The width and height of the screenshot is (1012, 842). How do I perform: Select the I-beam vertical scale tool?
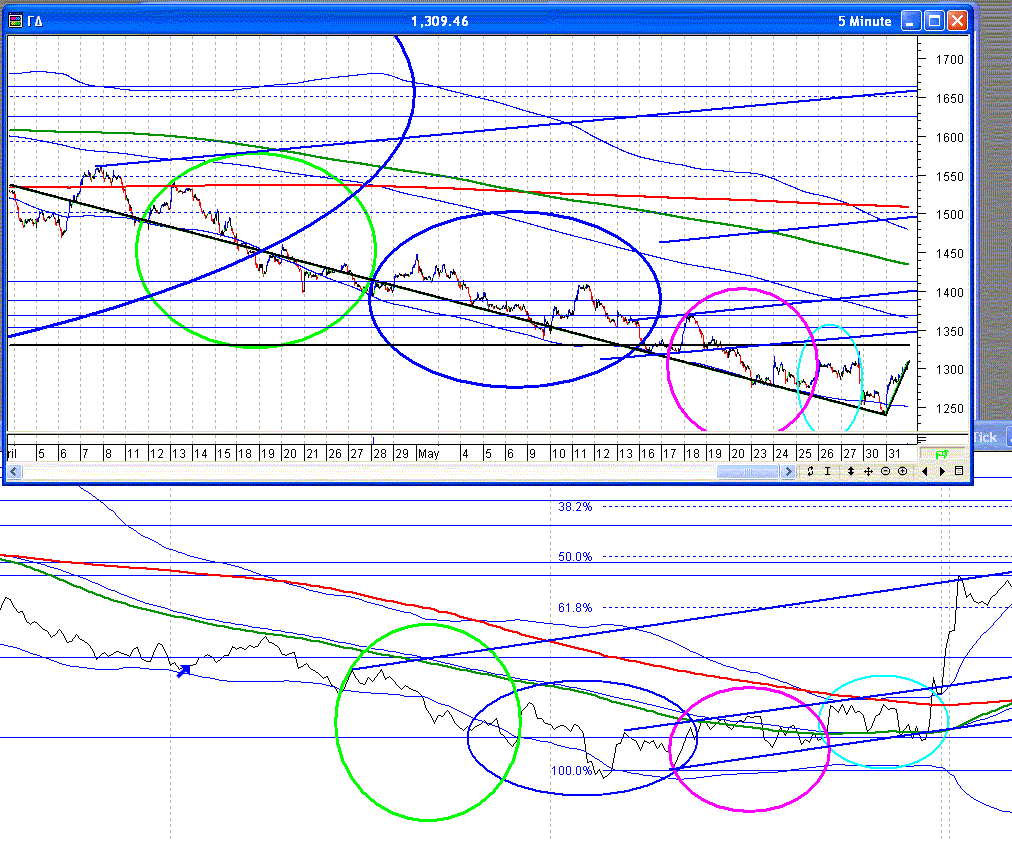click(827, 472)
